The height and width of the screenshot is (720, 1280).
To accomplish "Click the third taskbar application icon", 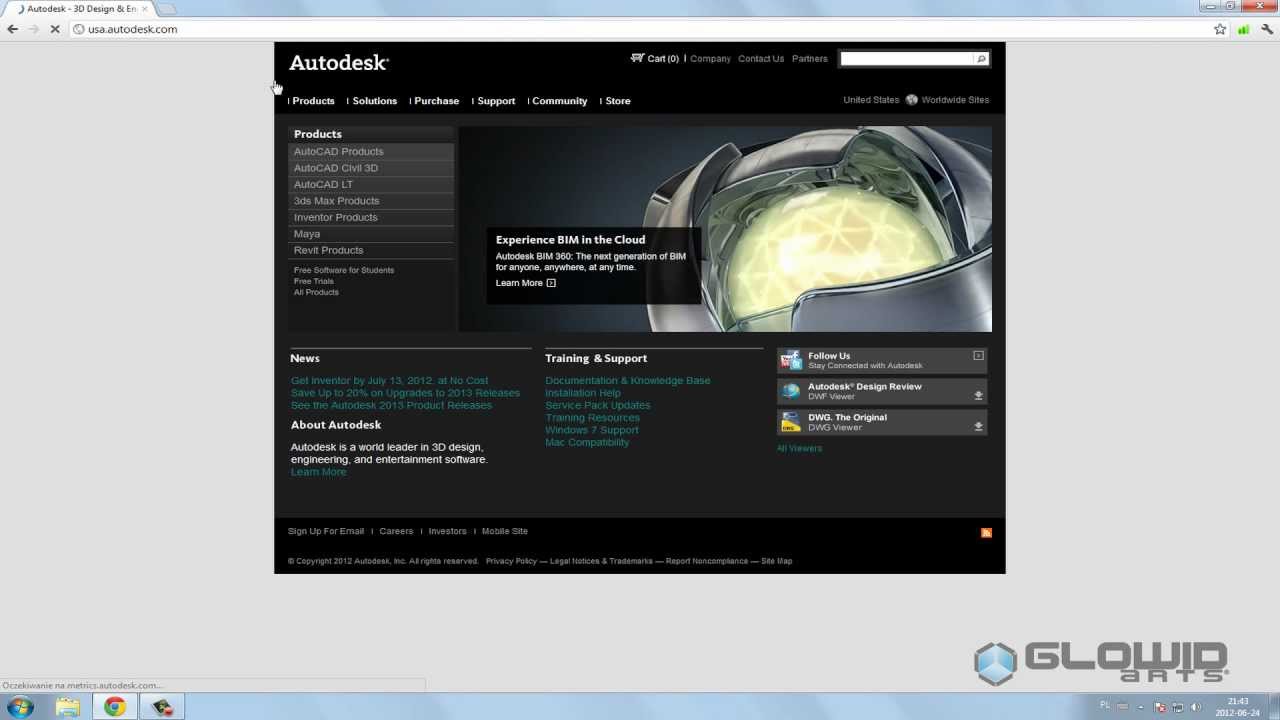I will (163, 707).
